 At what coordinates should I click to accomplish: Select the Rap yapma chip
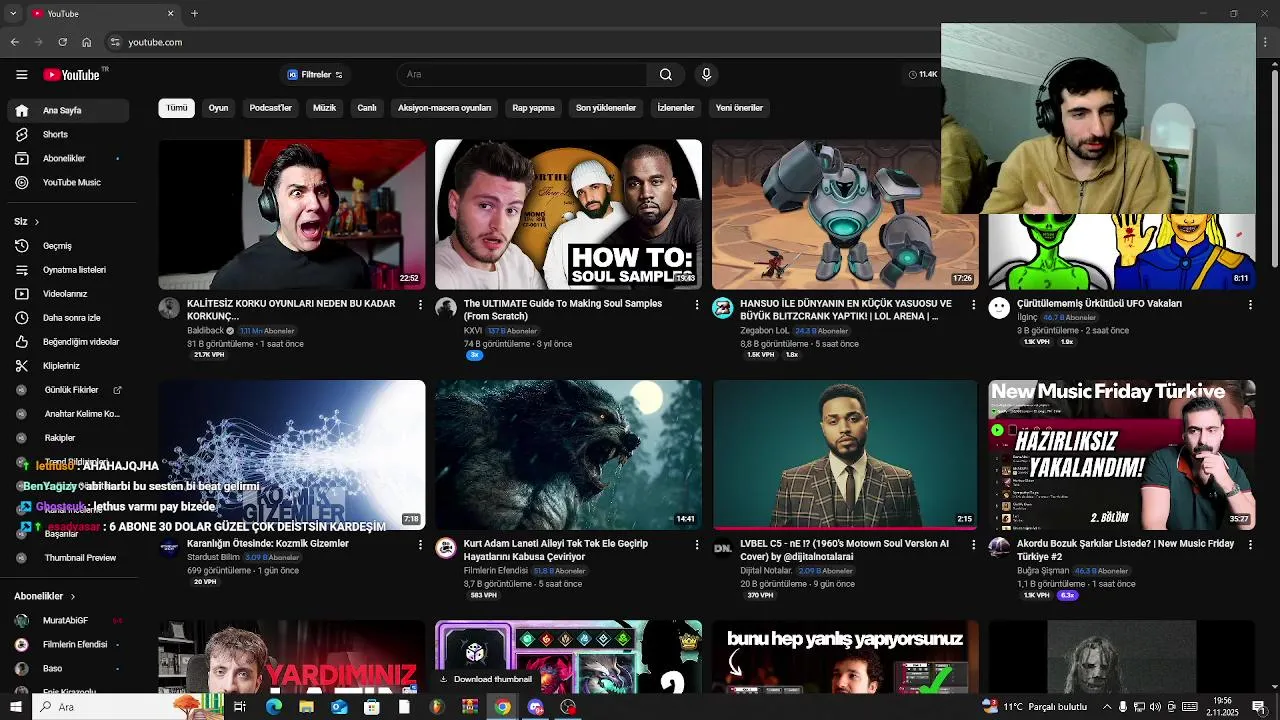click(x=533, y=108)
